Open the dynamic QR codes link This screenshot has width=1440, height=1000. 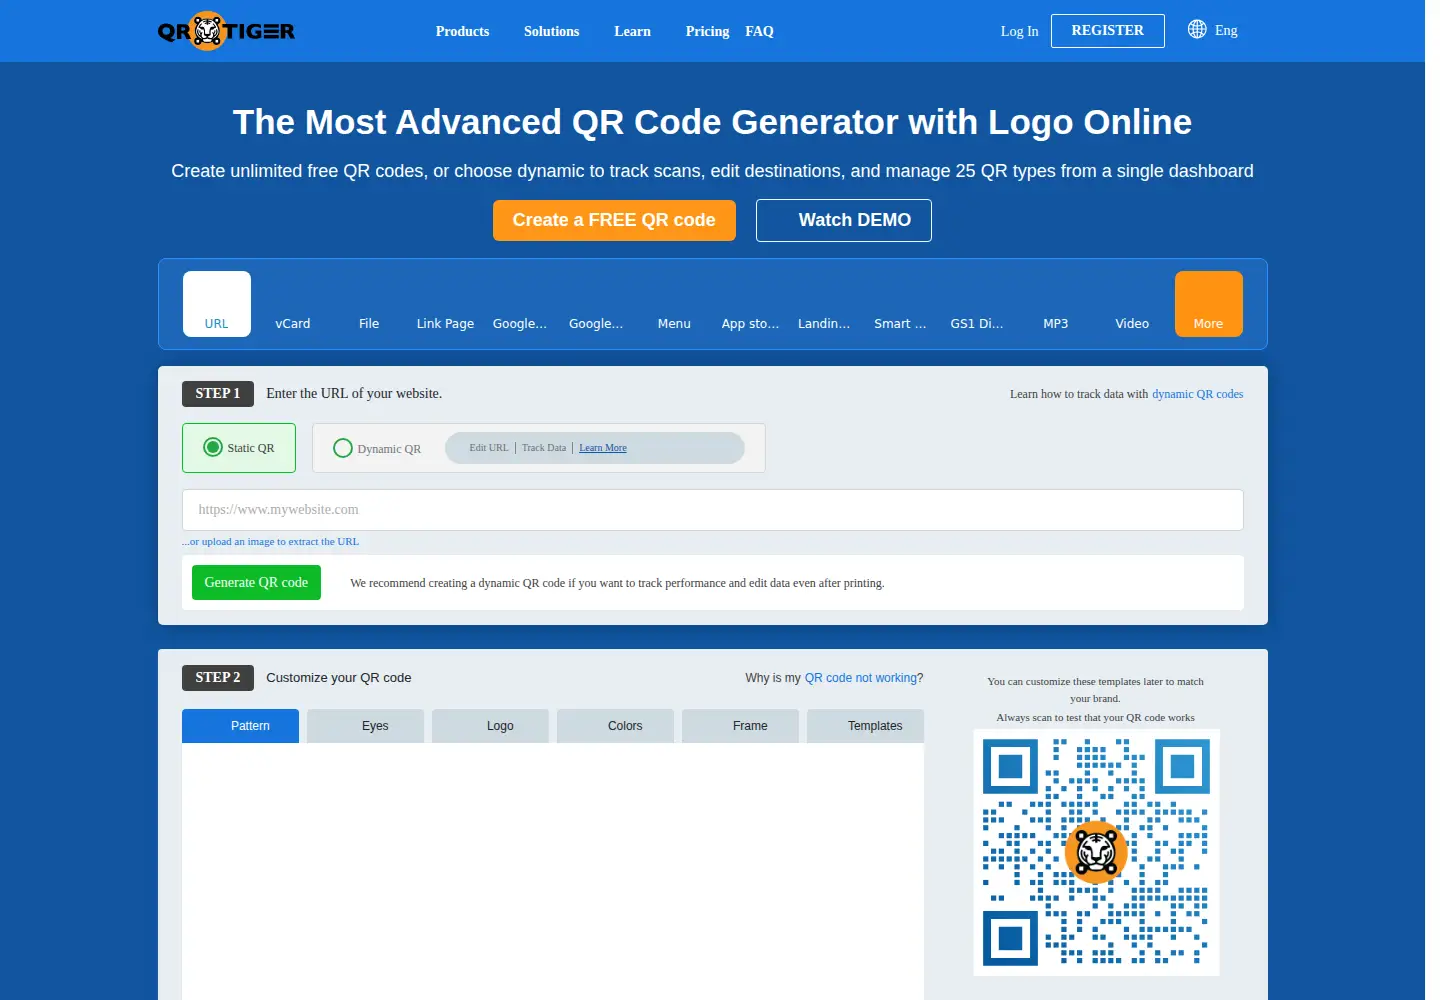1197,394
